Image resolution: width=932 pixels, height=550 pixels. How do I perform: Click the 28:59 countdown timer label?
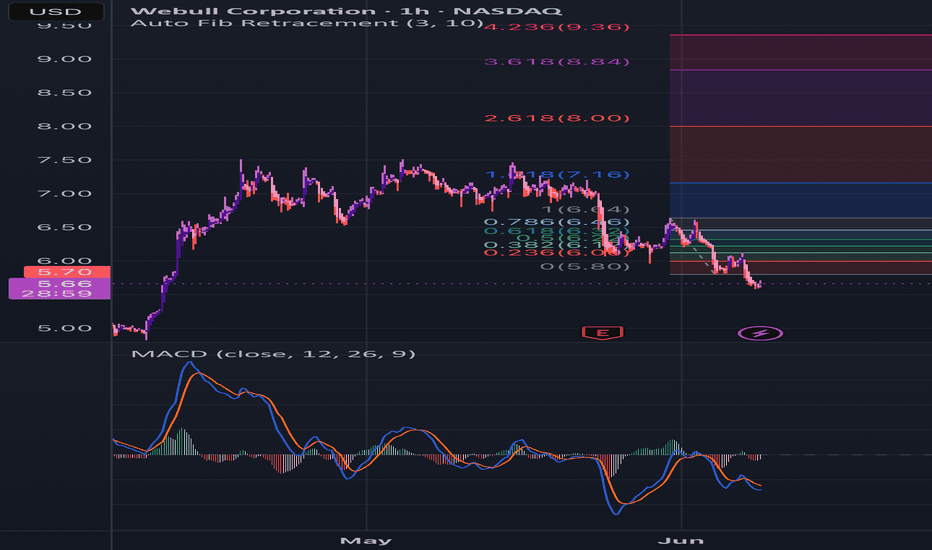click(x=59, y=294)
